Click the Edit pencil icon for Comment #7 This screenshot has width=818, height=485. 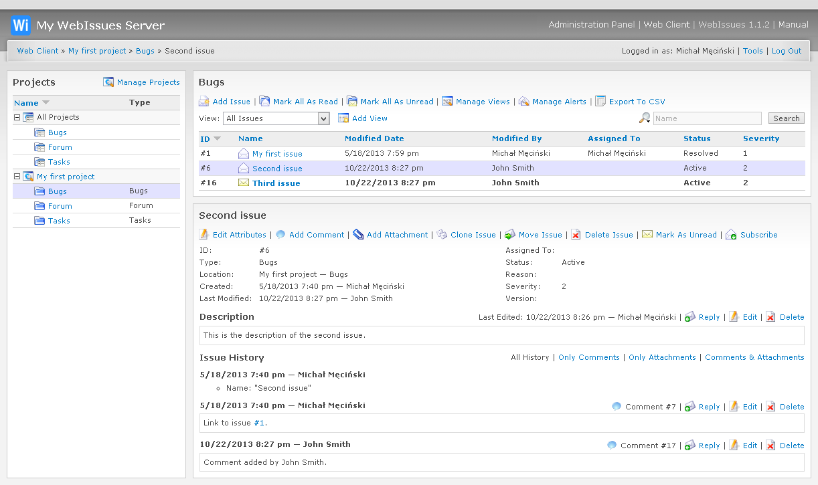pos(734,406)
